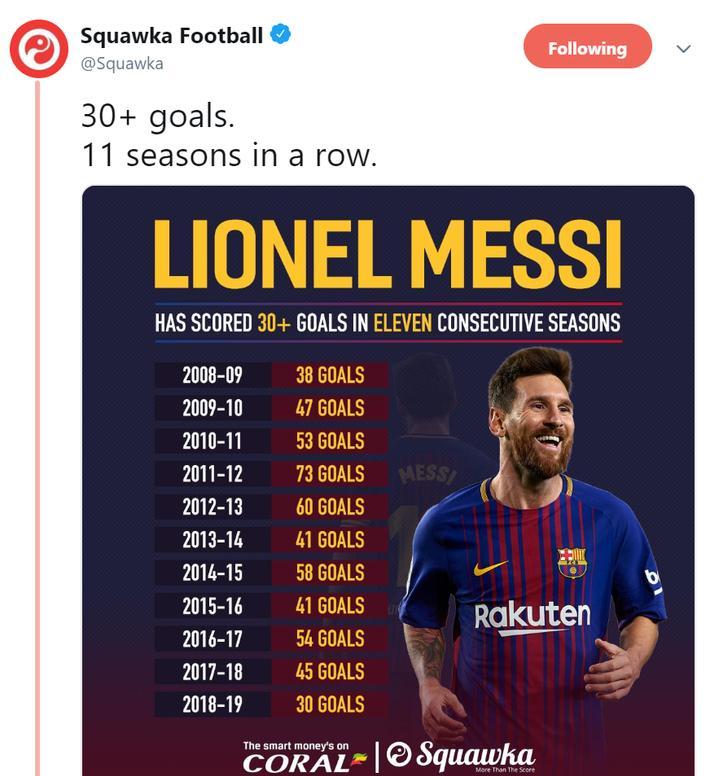Click the pink thread line below avatar
The image size is (710, 776).
click(37, 428)
